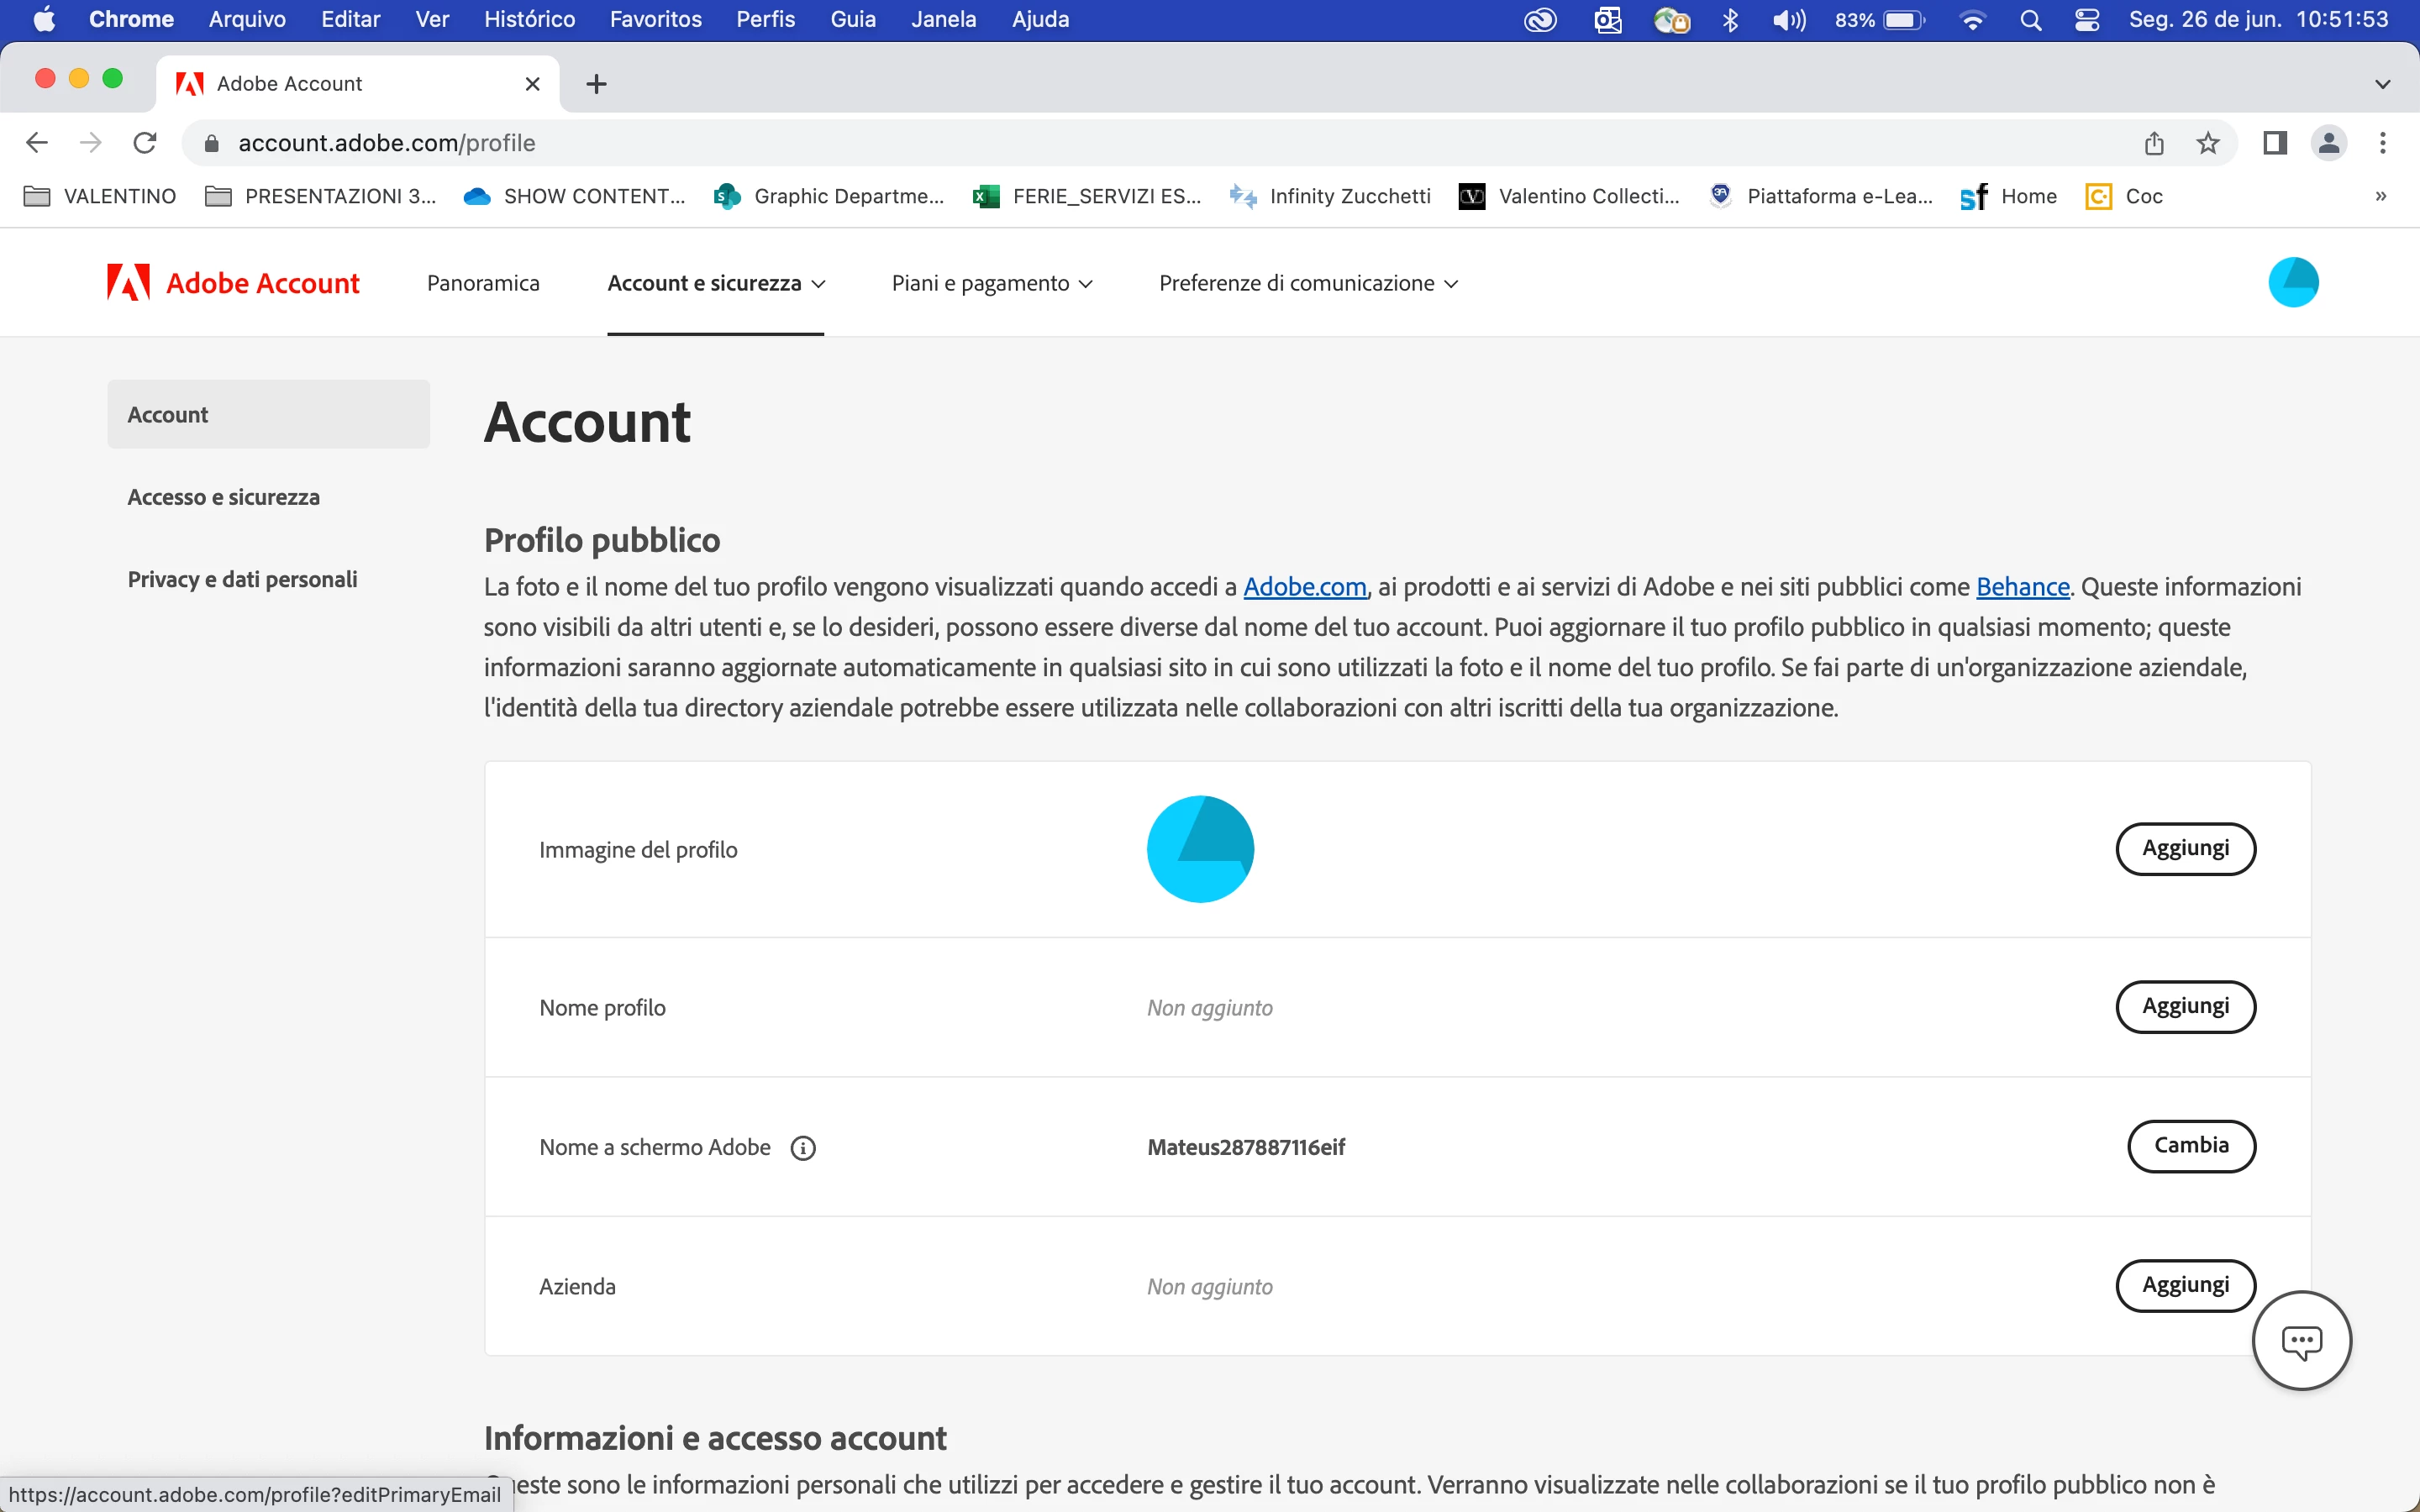Click Aggiungi button for Nome profilo
This screenshot has width=2420, height=1512.
tap(2185, 1006)
